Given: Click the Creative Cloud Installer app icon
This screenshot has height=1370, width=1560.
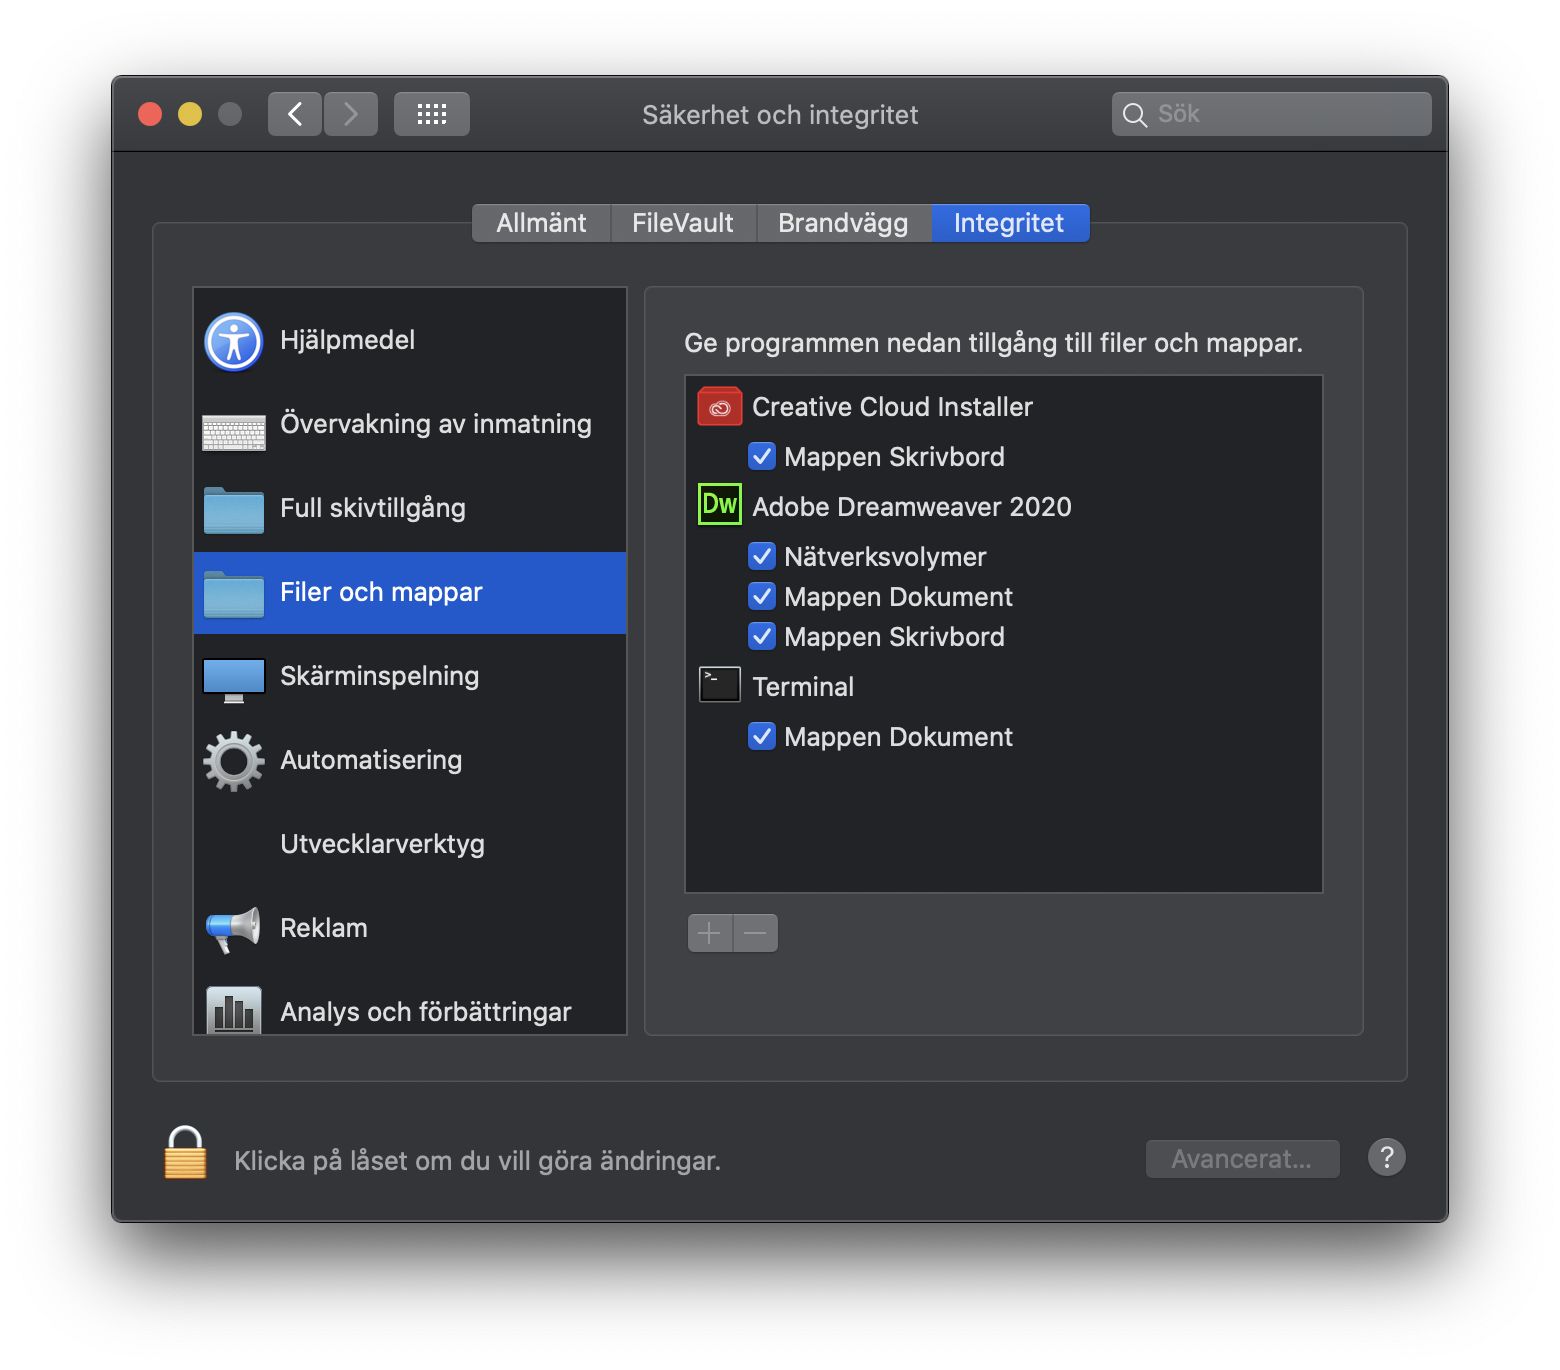Looking at the screenshot, I should (720, 407).
